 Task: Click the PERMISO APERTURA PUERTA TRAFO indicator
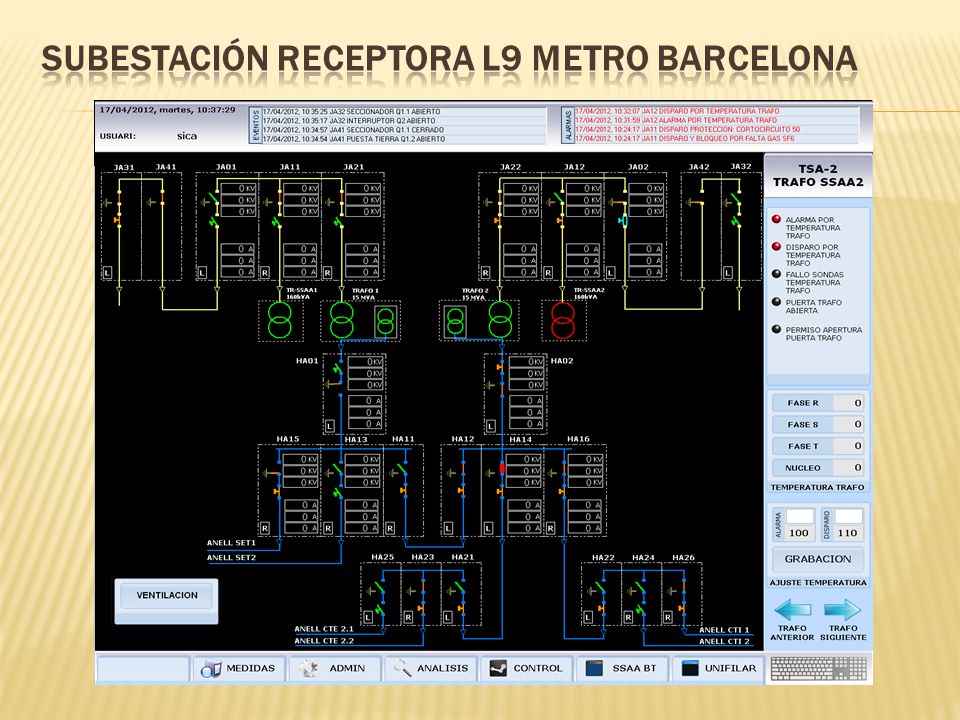pos(776,329)
